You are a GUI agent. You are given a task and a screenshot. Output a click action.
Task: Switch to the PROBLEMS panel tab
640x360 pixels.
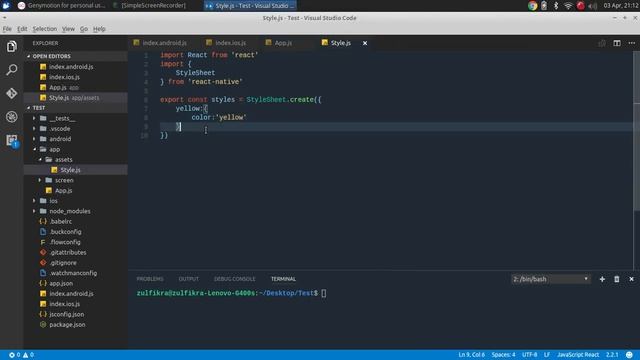point(150,279)
